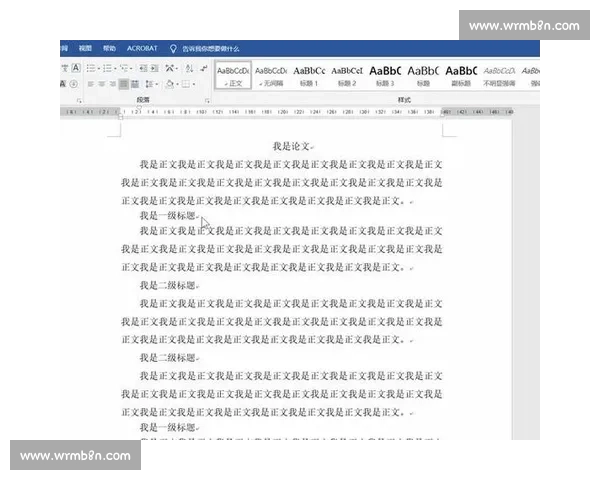The width and height of the screenshot is (600, 480).
Task: Expand the Chinese typography layout dropdown arrow
Action: 176,69
